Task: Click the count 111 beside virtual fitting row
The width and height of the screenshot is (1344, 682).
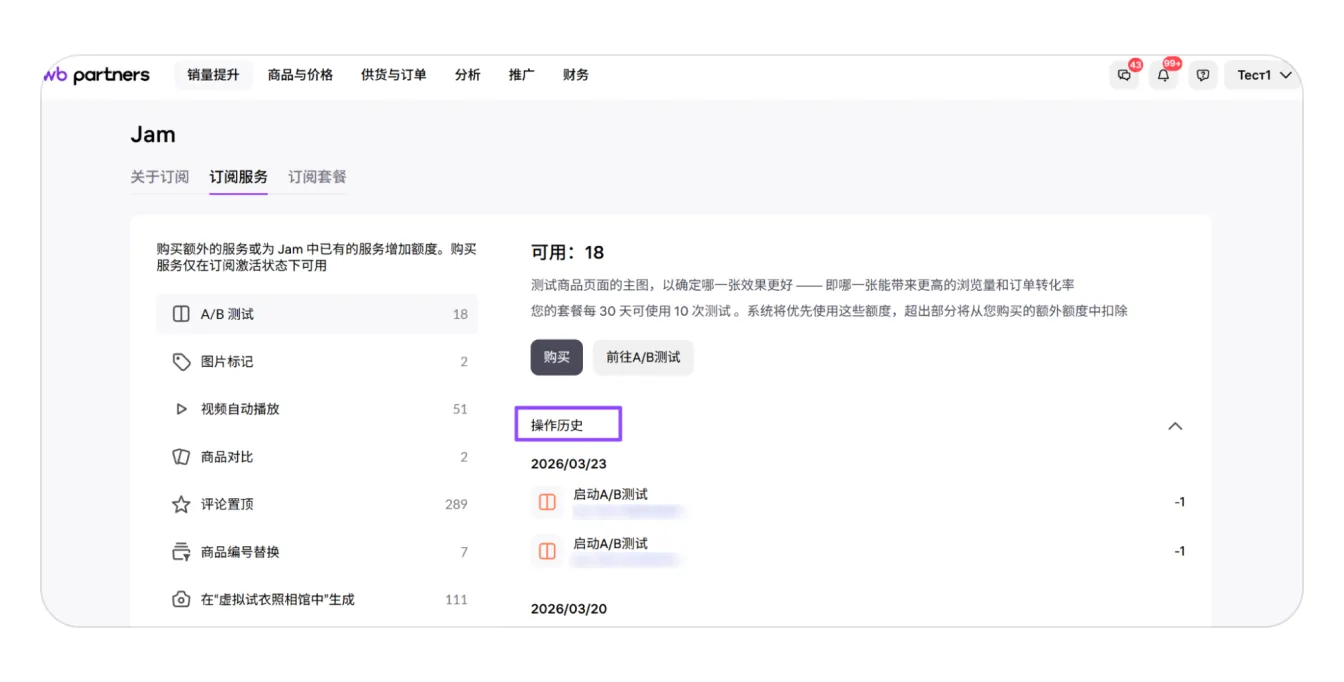Action: tap(456, 600)
